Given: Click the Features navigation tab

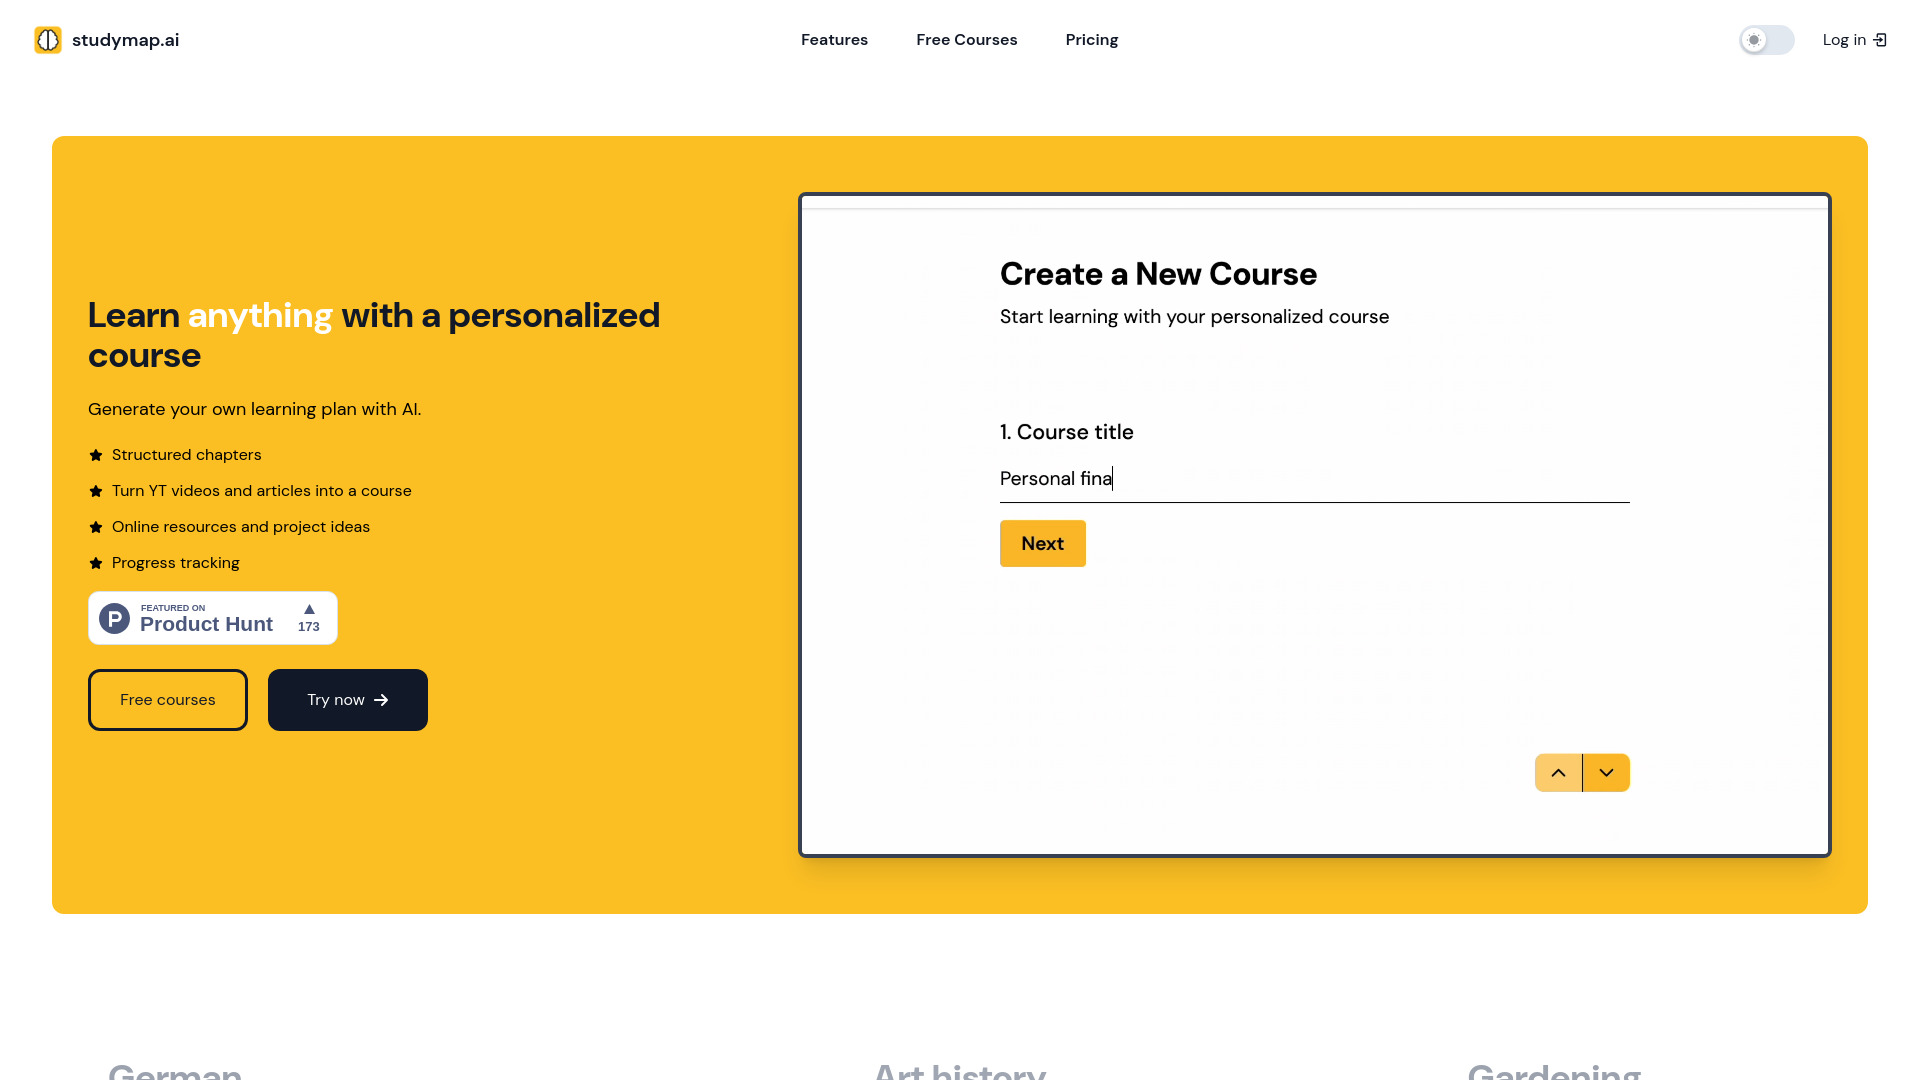Looking at the screenshot, I should pos(835,40).
